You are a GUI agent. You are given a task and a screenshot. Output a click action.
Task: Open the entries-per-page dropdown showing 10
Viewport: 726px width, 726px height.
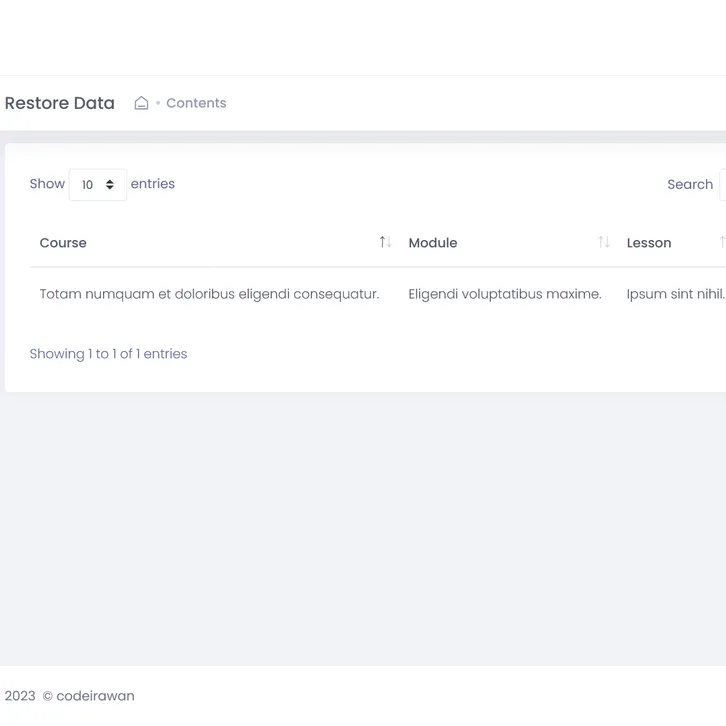click(97, 185)
